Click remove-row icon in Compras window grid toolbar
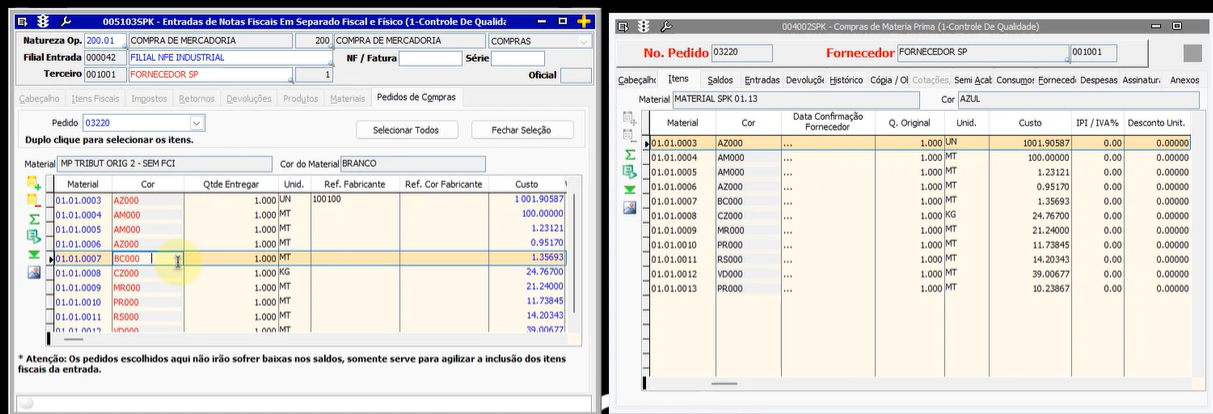The image size is (1213, 414). pos(629,135)
